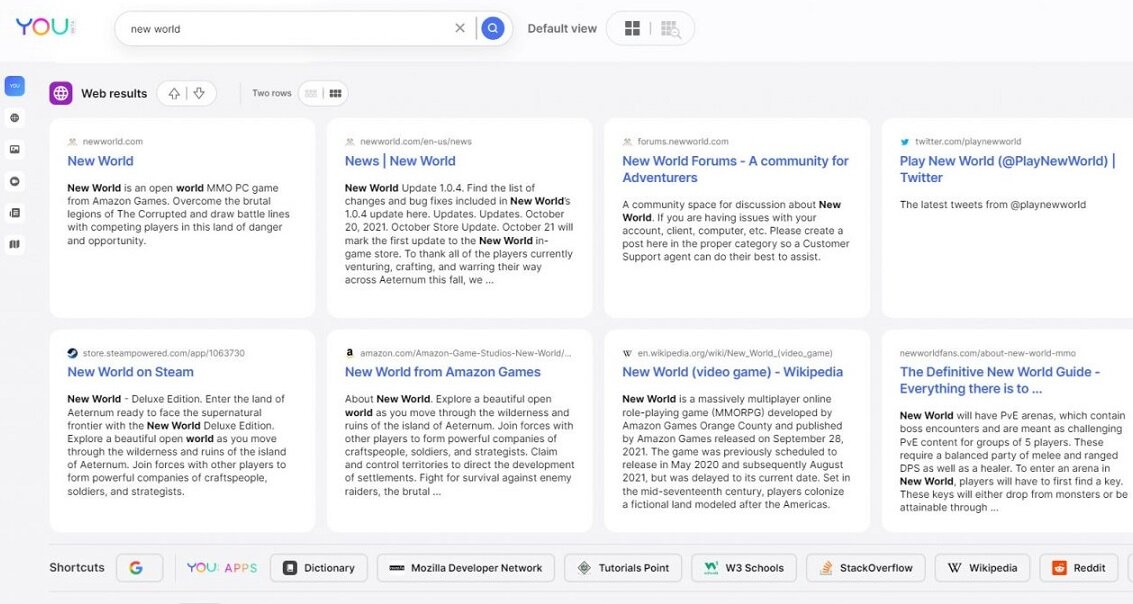This screenshot has width=1133, height=604.
Task: Open the Play New World Twitter result
Action: 1007,169
